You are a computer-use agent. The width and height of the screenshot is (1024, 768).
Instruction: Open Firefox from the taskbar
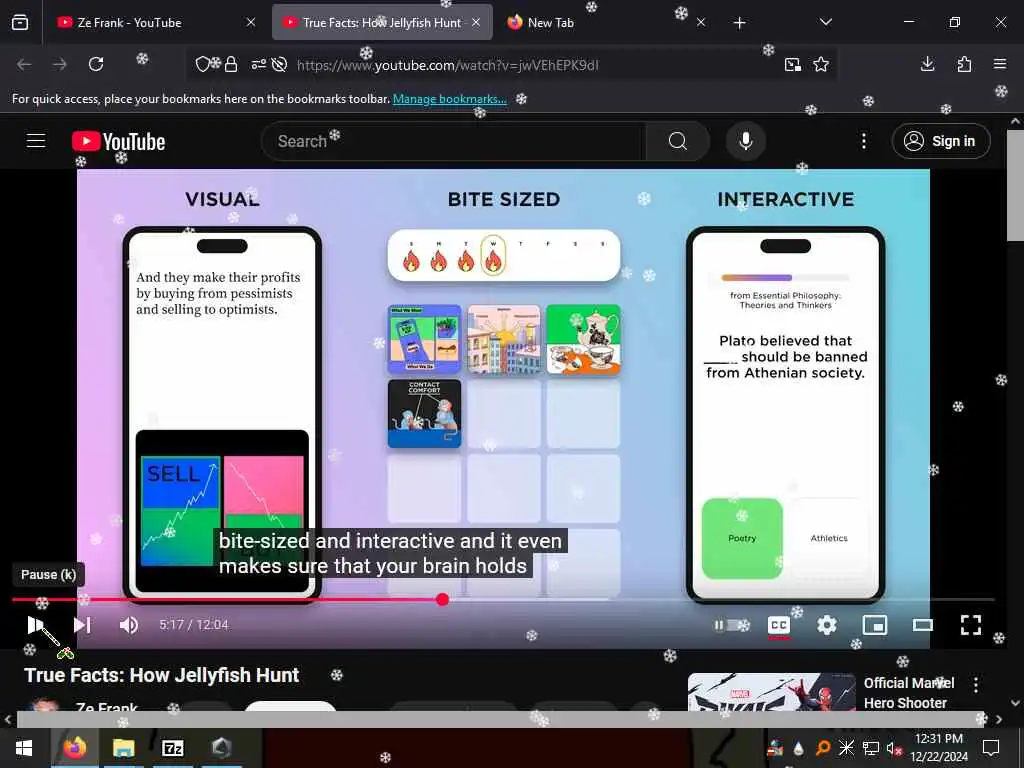tap(74, 748)
